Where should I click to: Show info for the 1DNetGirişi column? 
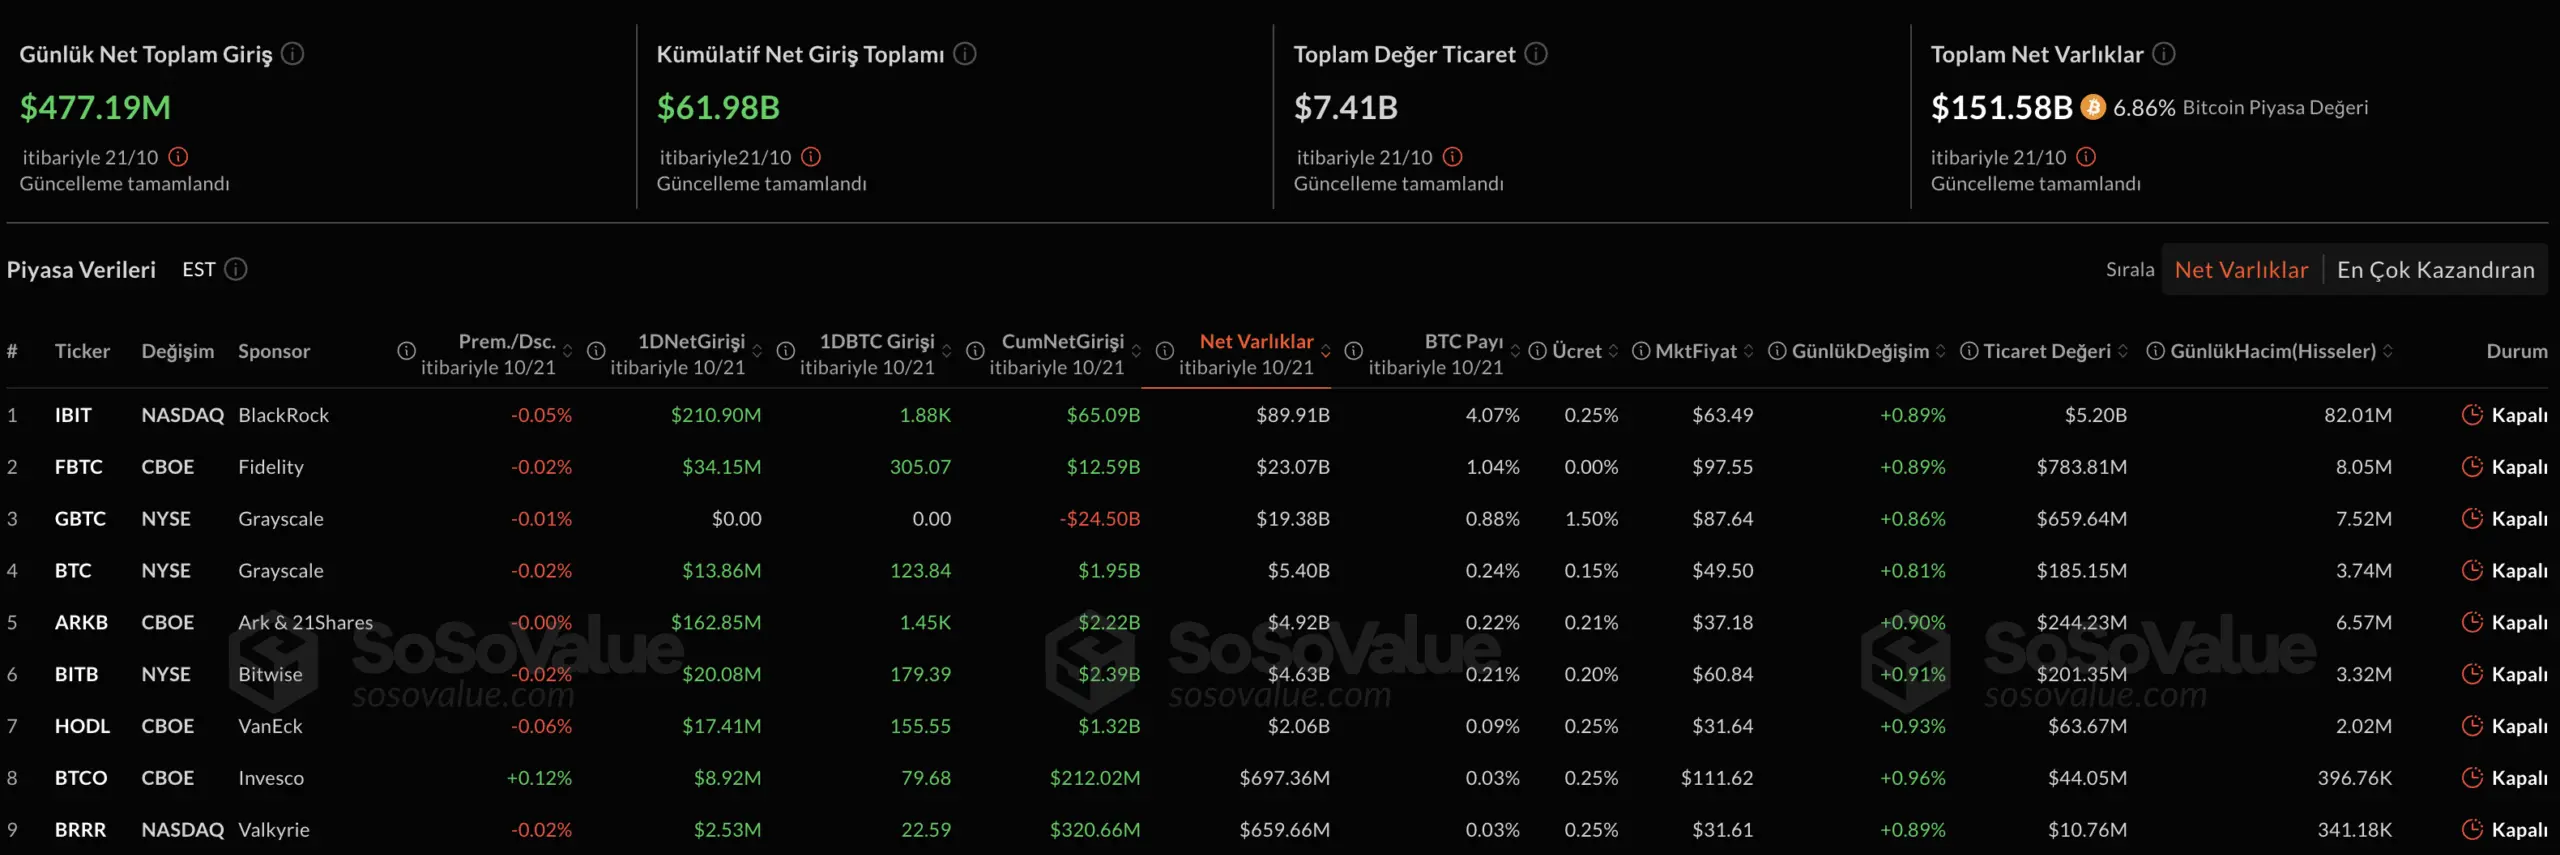point(596,351)
